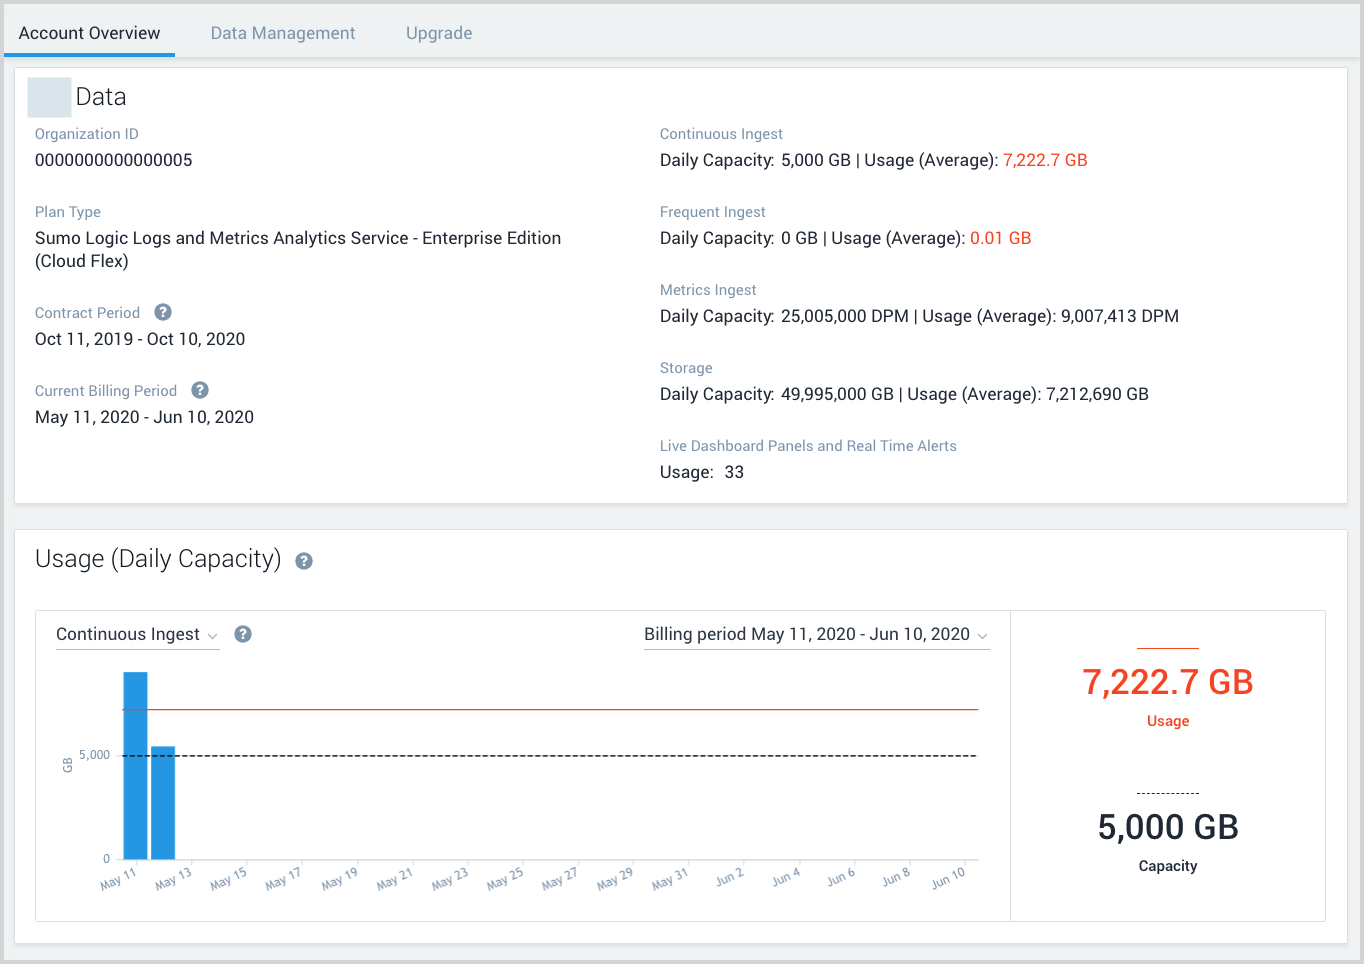Open the Usage (Daily Capacity) help icon
This screenshot has width=1364, height=964.
click(x=303, y=562)
